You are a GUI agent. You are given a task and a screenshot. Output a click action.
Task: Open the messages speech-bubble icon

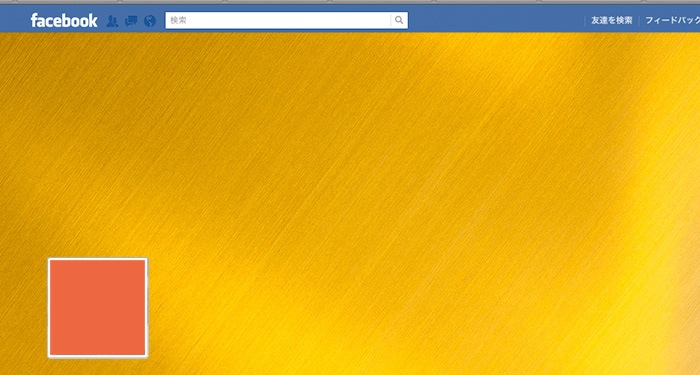(x=131, y=21)
